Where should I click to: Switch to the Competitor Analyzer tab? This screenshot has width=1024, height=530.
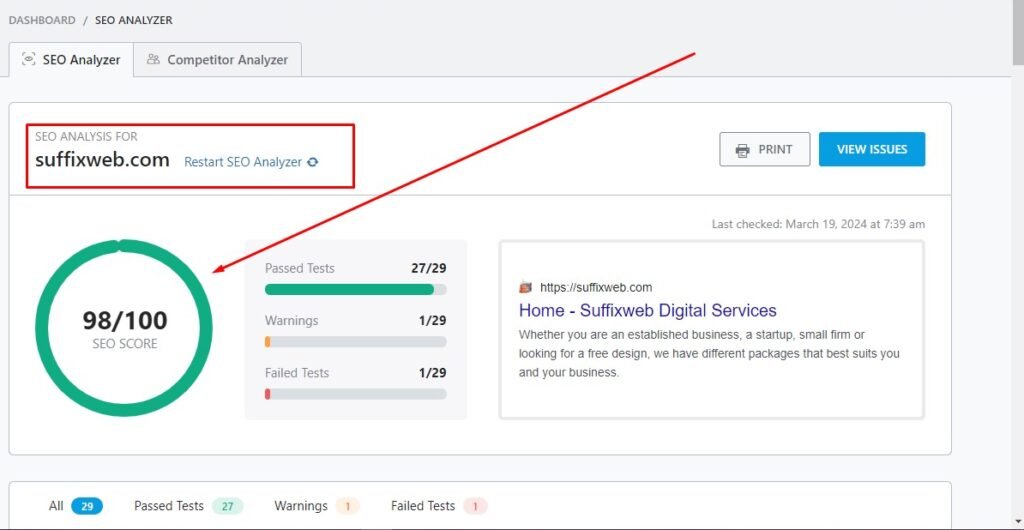(217, 60)
